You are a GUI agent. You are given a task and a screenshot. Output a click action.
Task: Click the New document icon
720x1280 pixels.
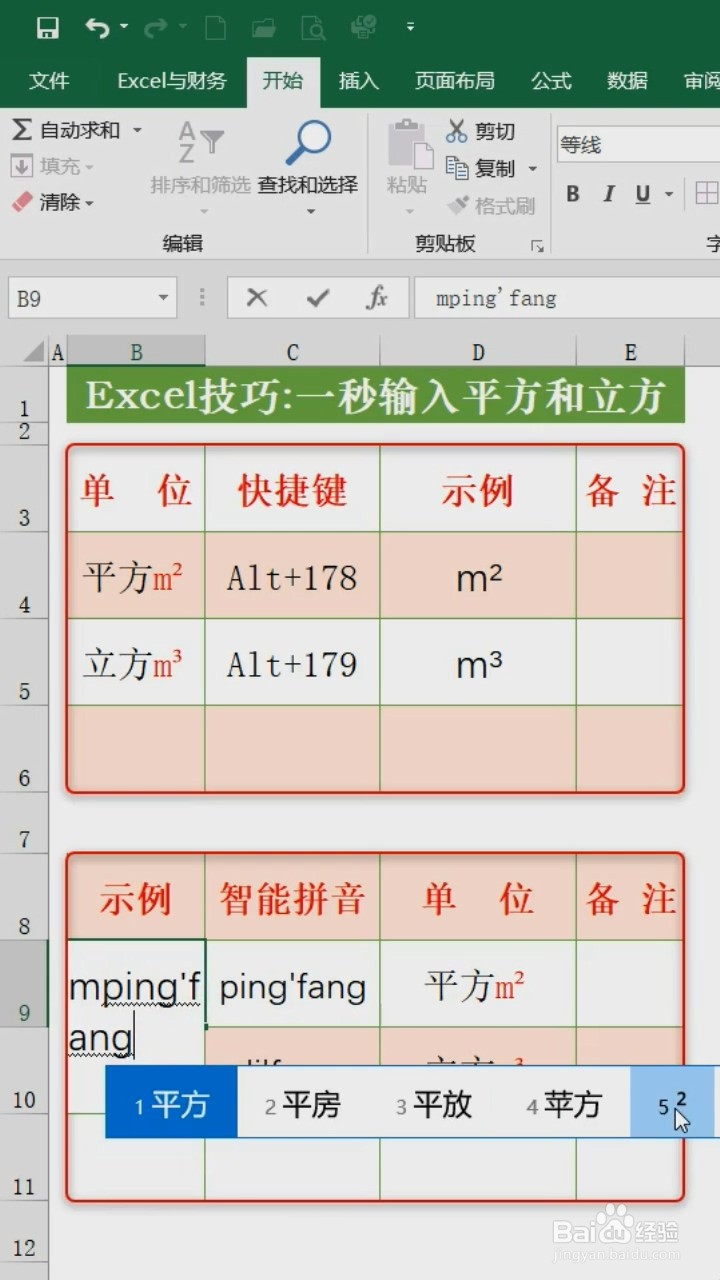coord(215,28)
